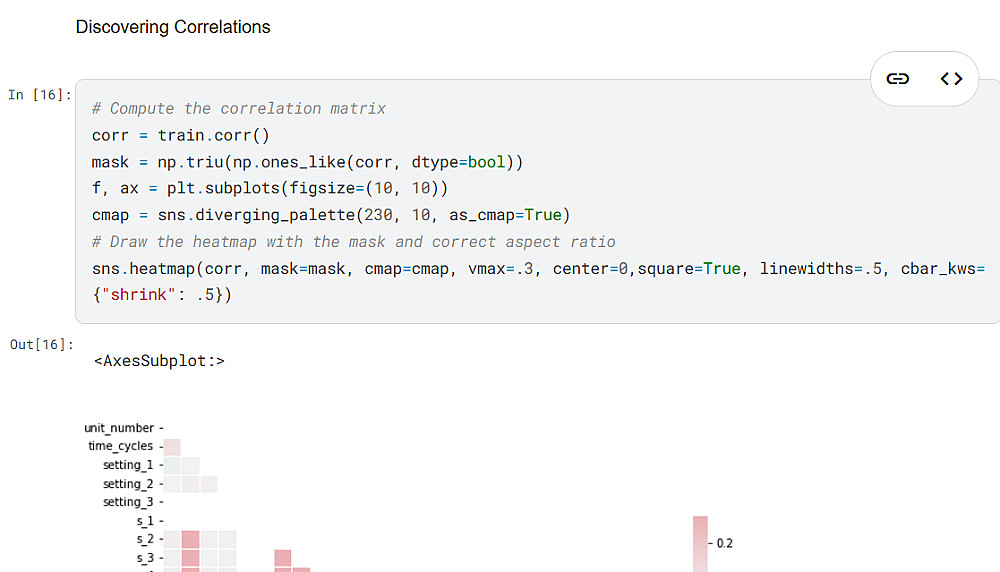
Task: Click the s_2 axis label
Action: tap(145, 539)
